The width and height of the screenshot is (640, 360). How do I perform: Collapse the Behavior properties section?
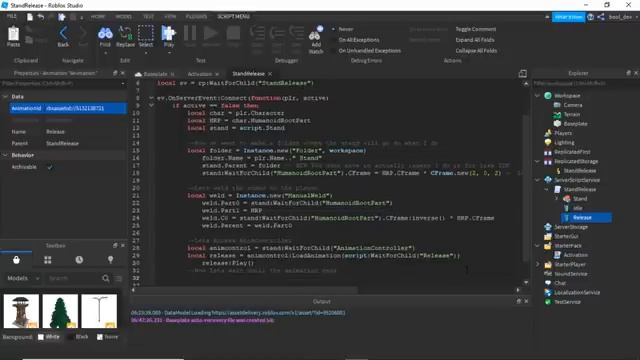(5, 156)
